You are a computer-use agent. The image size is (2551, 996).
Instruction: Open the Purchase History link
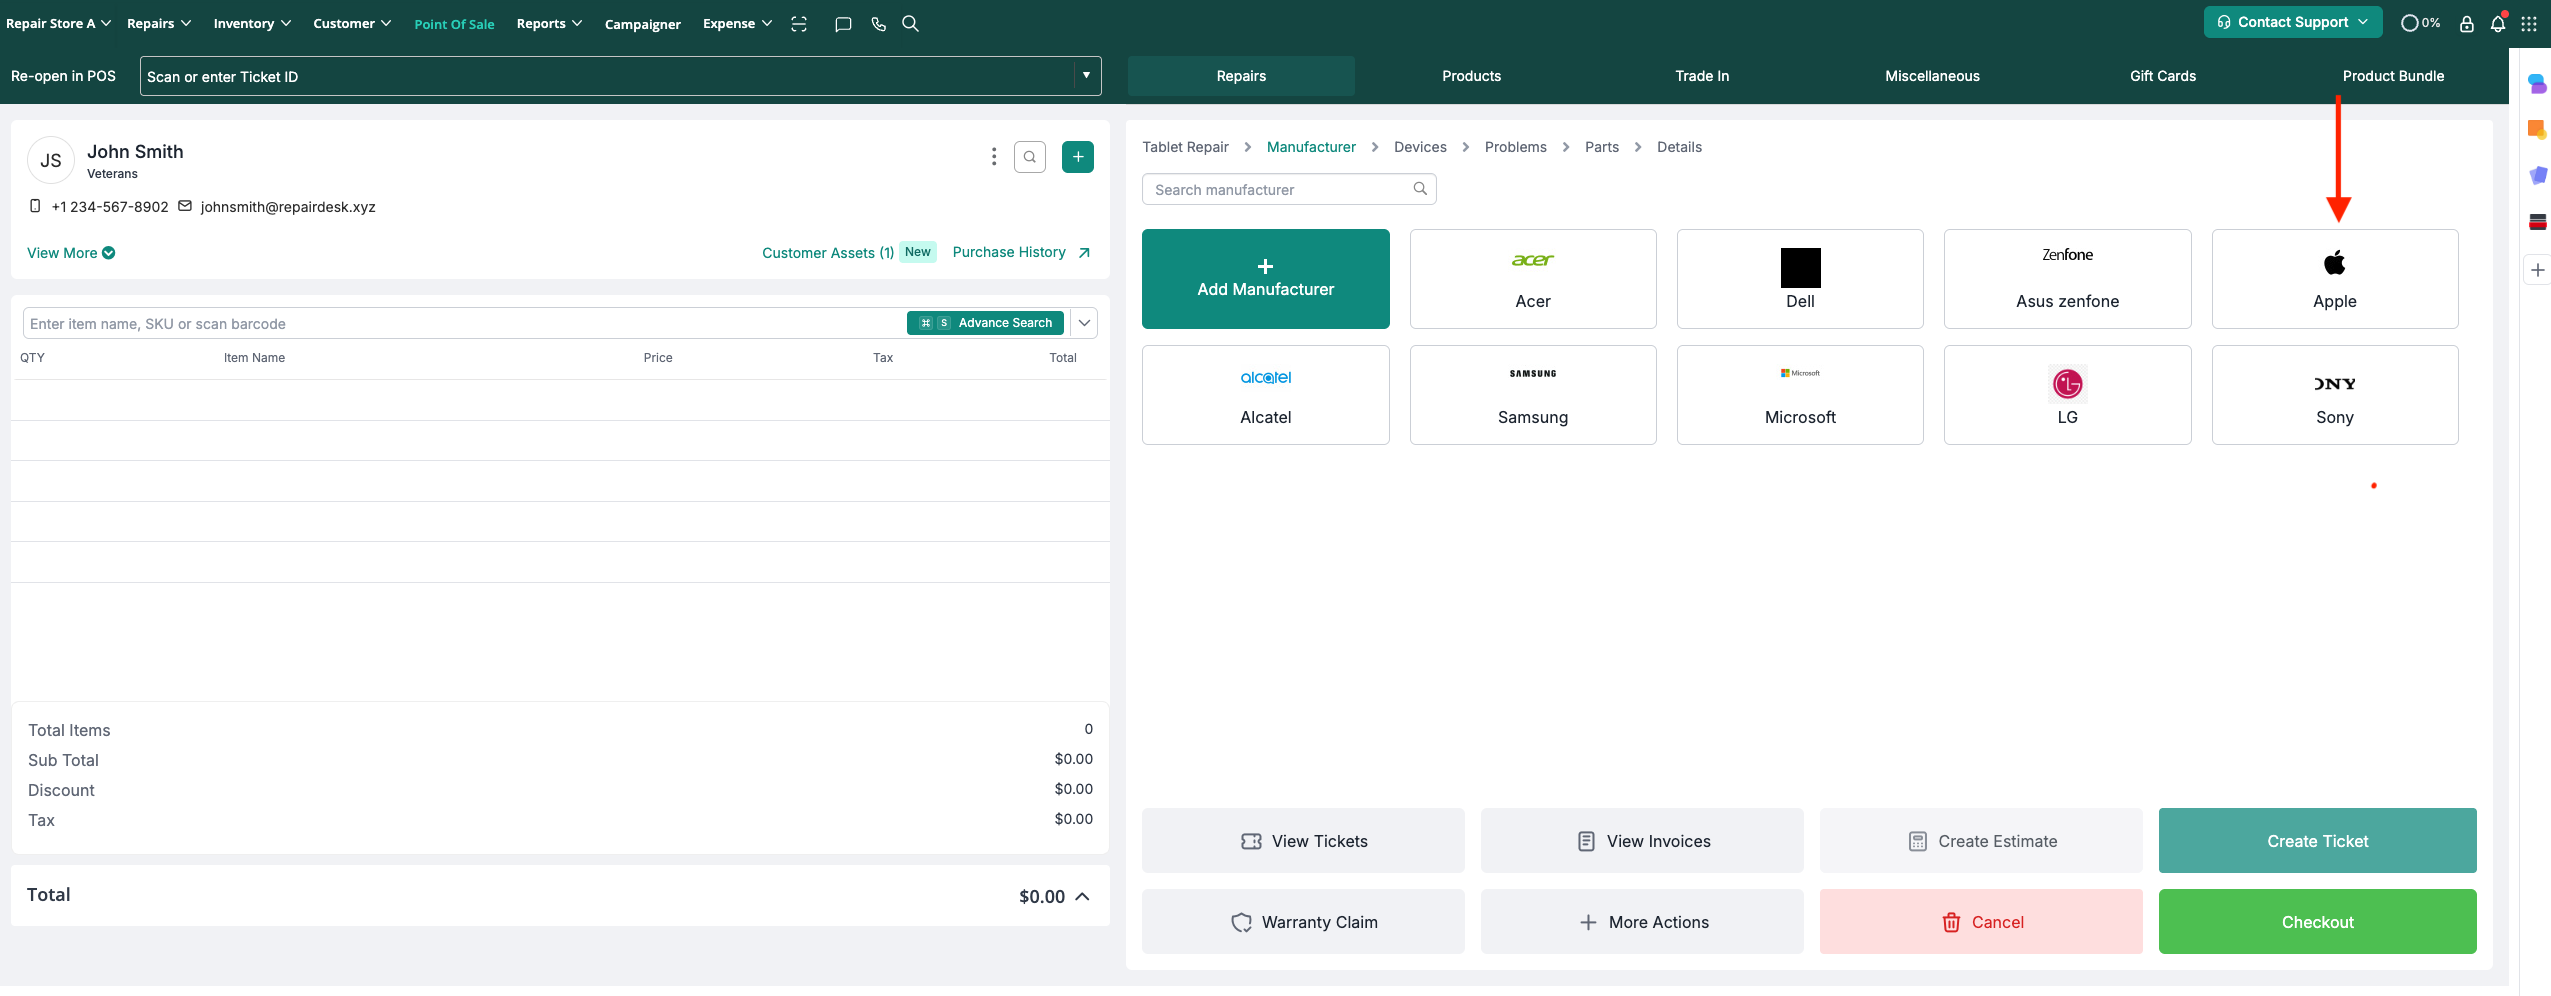tap(1020, 253)
